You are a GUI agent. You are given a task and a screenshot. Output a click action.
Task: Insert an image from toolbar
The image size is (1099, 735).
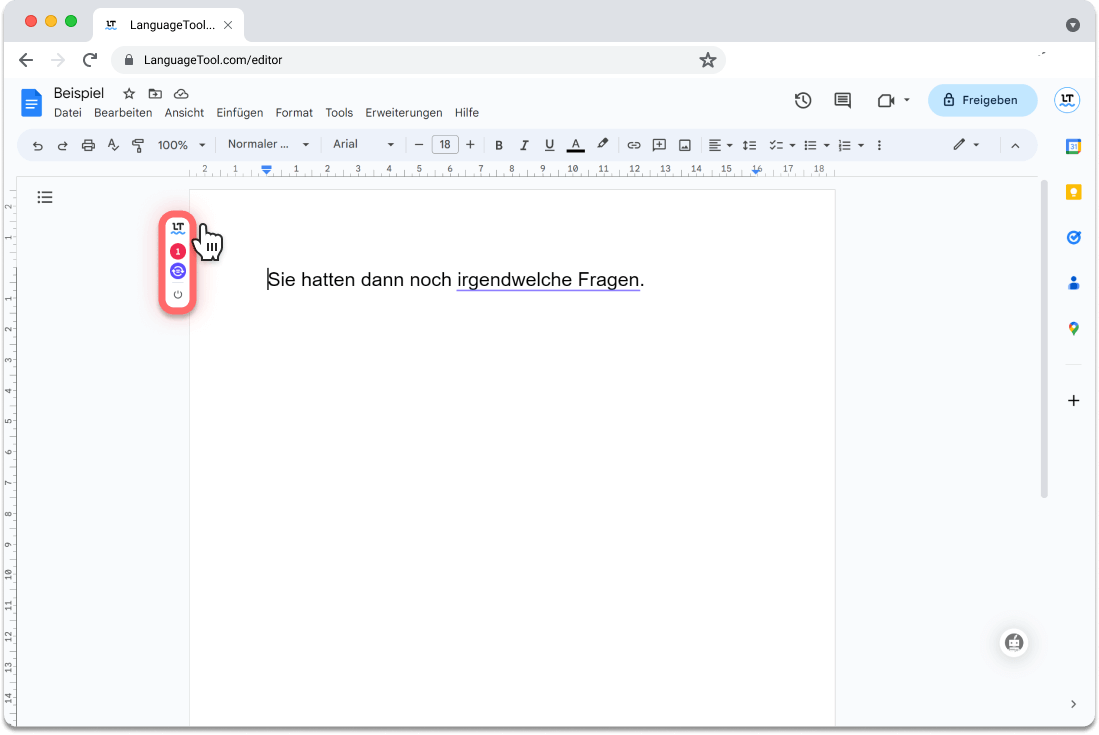(685, 145)
